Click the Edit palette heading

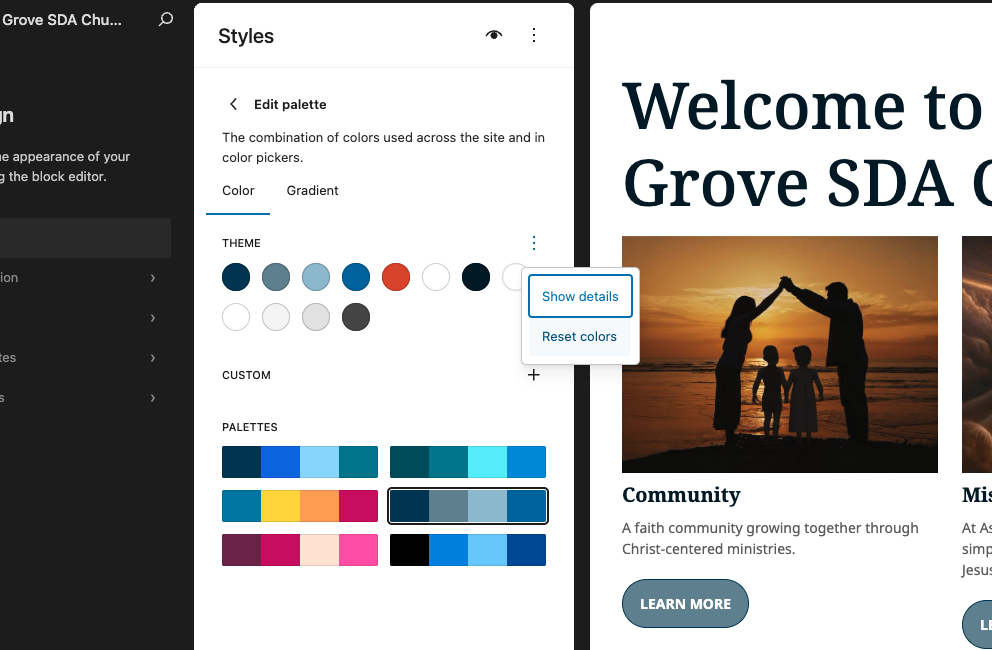point(290,104)
